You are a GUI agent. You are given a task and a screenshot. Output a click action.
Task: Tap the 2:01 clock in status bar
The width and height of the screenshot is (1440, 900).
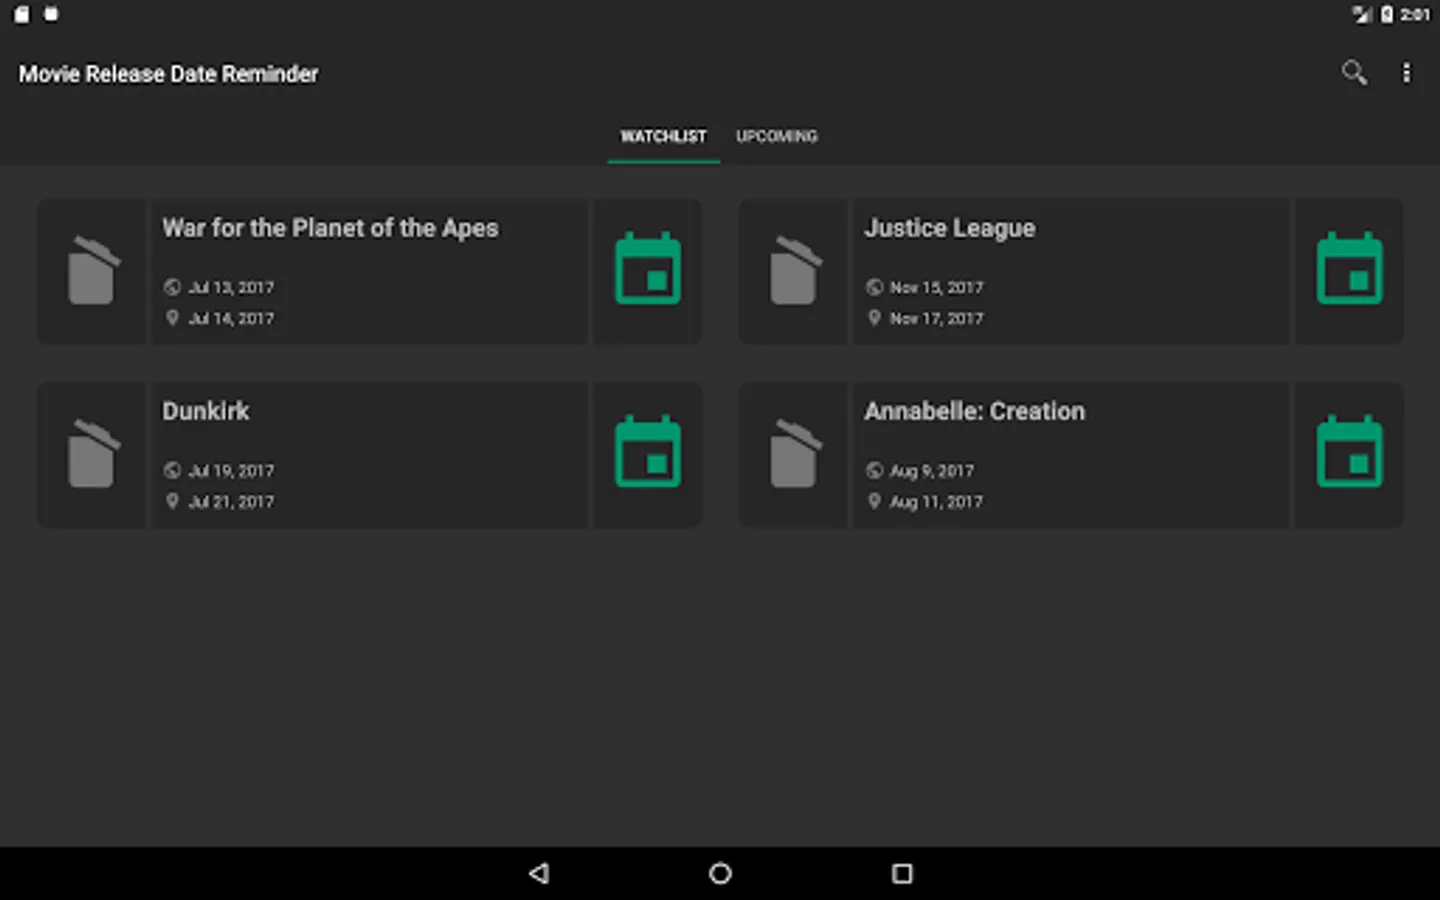coord(1415,14)
